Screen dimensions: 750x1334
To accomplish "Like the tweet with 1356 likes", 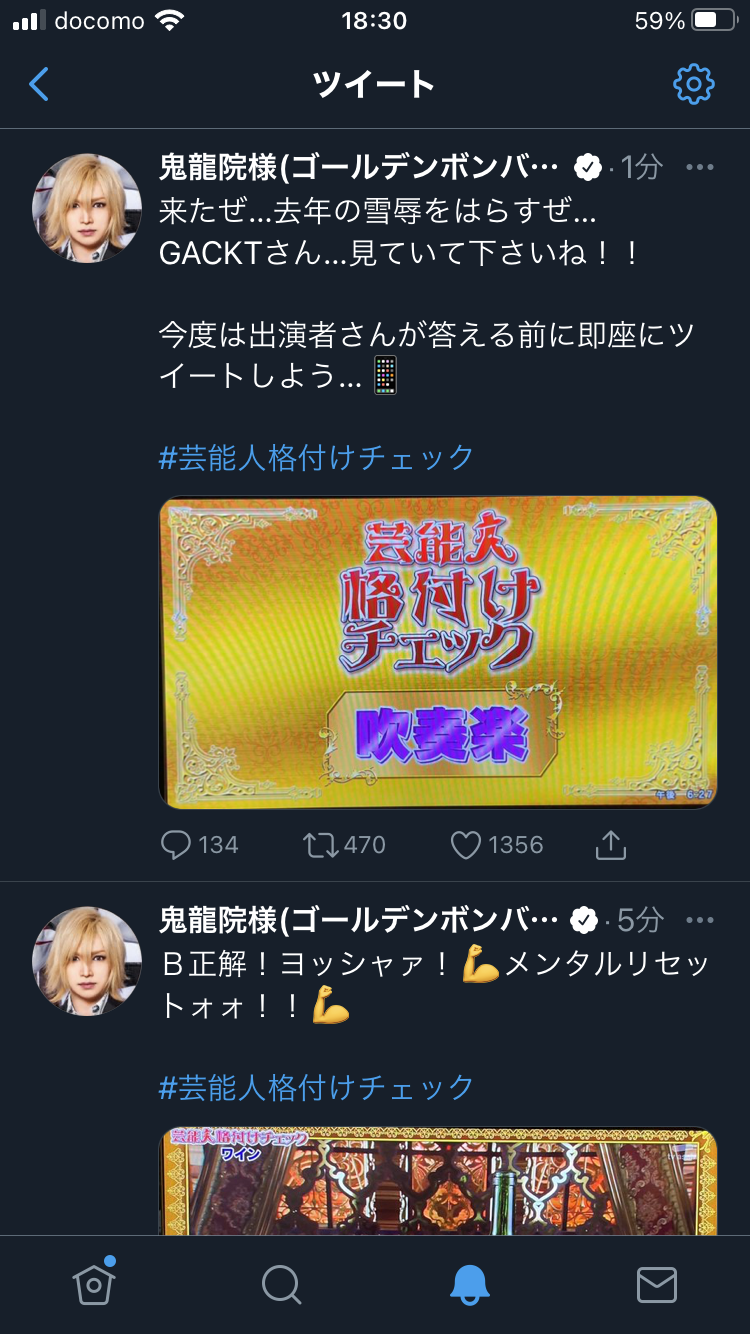I will click(x=496, y=845).
